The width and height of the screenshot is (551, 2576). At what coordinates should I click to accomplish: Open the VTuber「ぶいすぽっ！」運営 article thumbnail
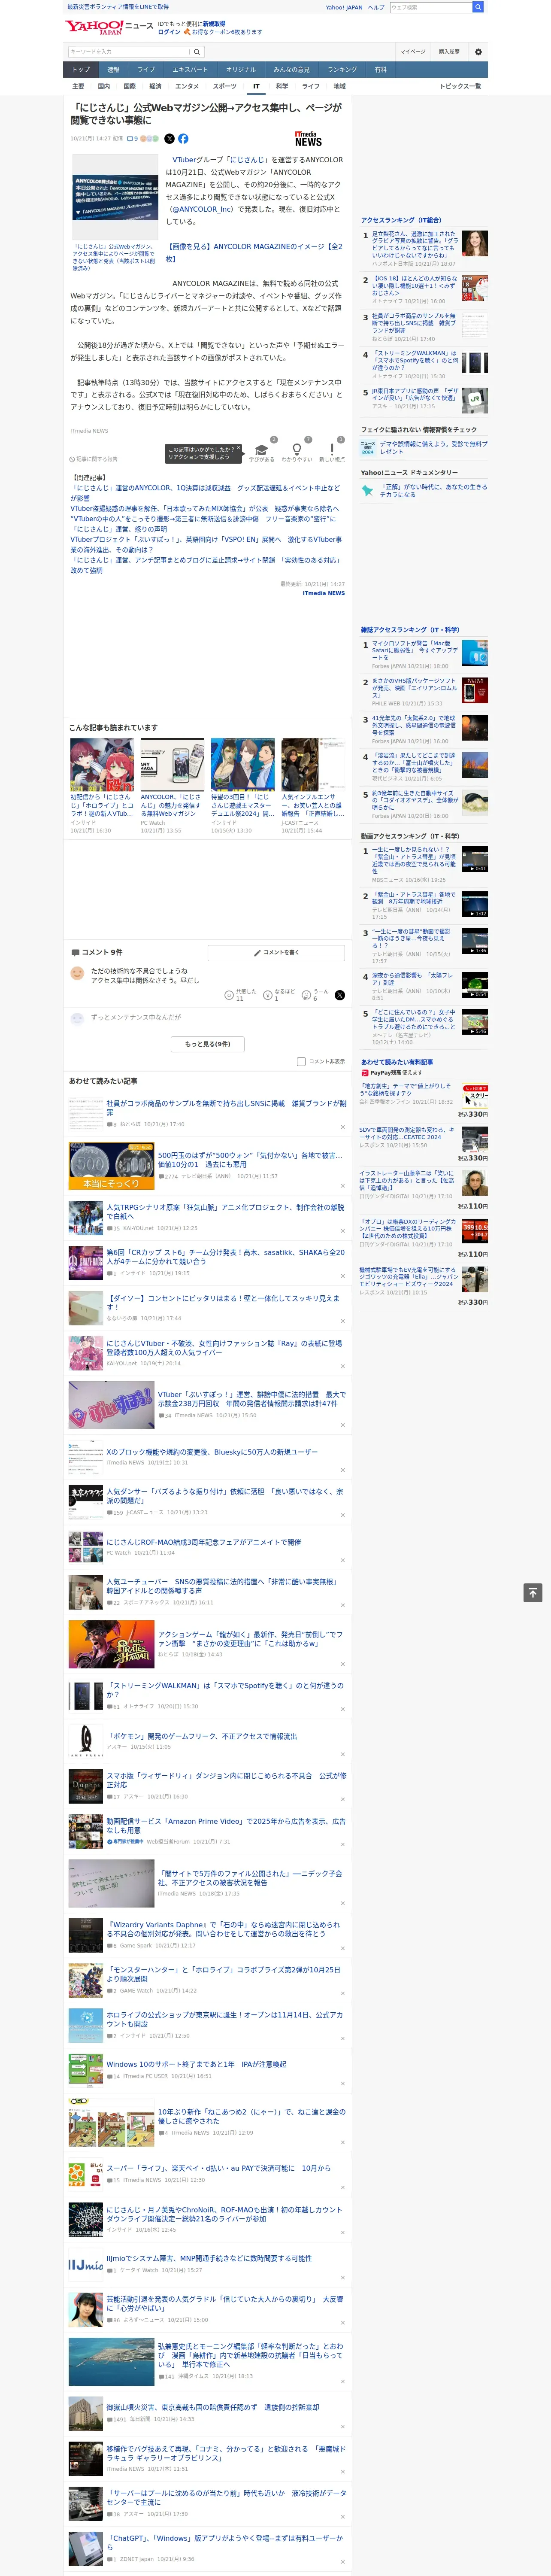tap(111, 1405)
